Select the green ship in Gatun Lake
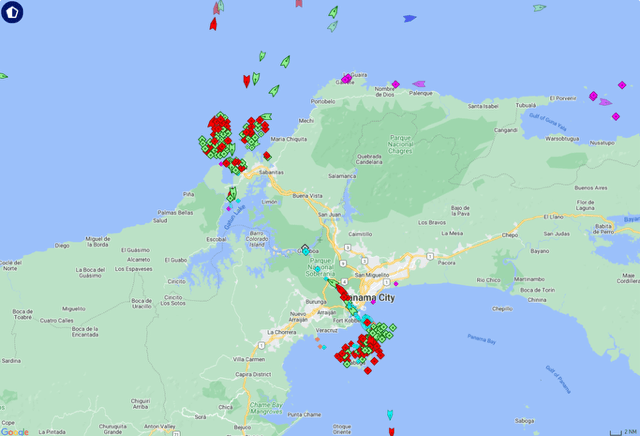The image size is (640, 436). (x=231, y=194)
